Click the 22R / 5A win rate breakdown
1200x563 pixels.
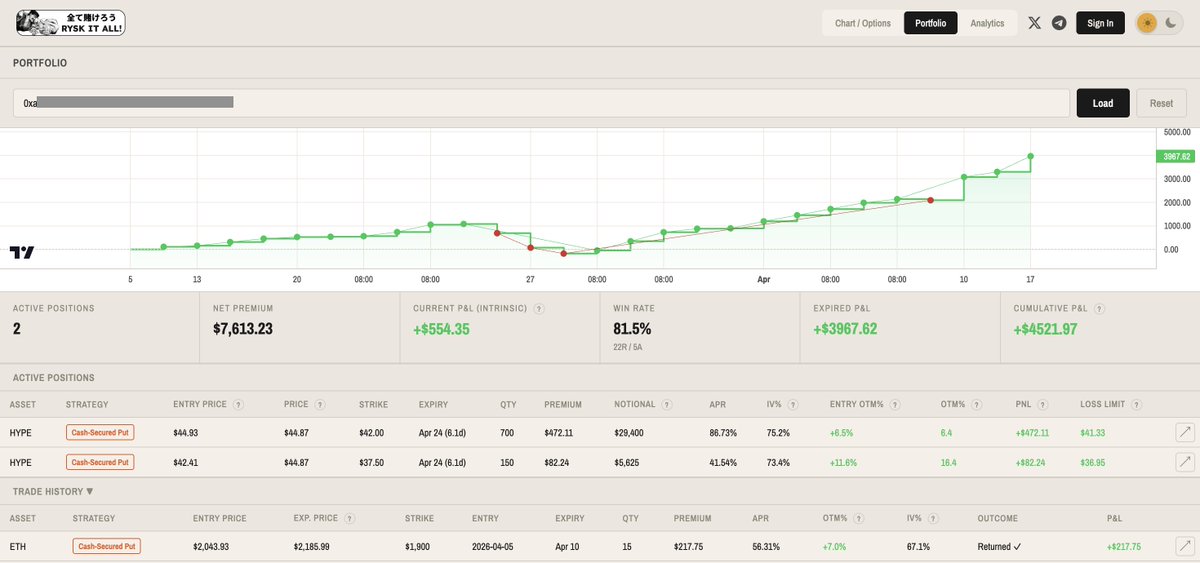pos(630,346)
